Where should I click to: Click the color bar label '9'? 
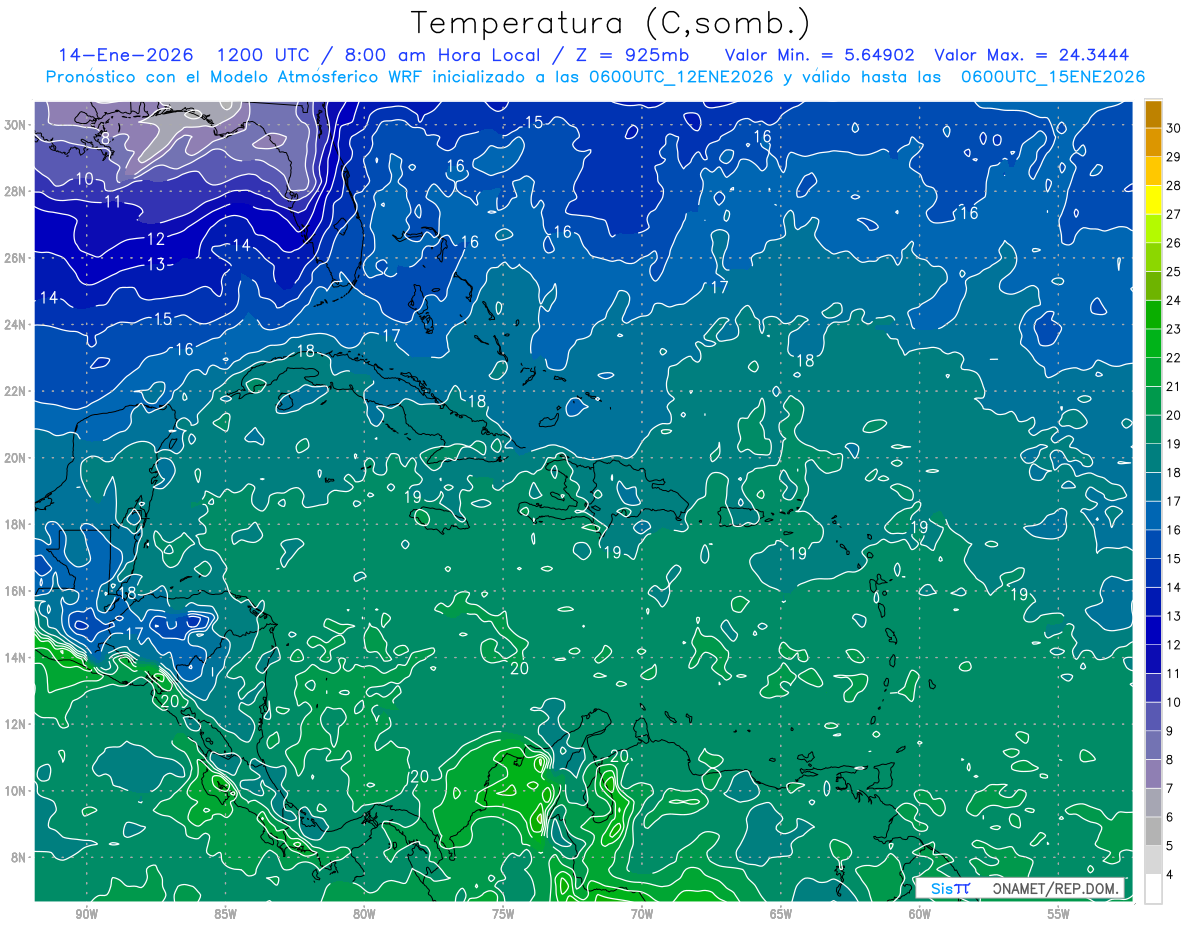1170,731
